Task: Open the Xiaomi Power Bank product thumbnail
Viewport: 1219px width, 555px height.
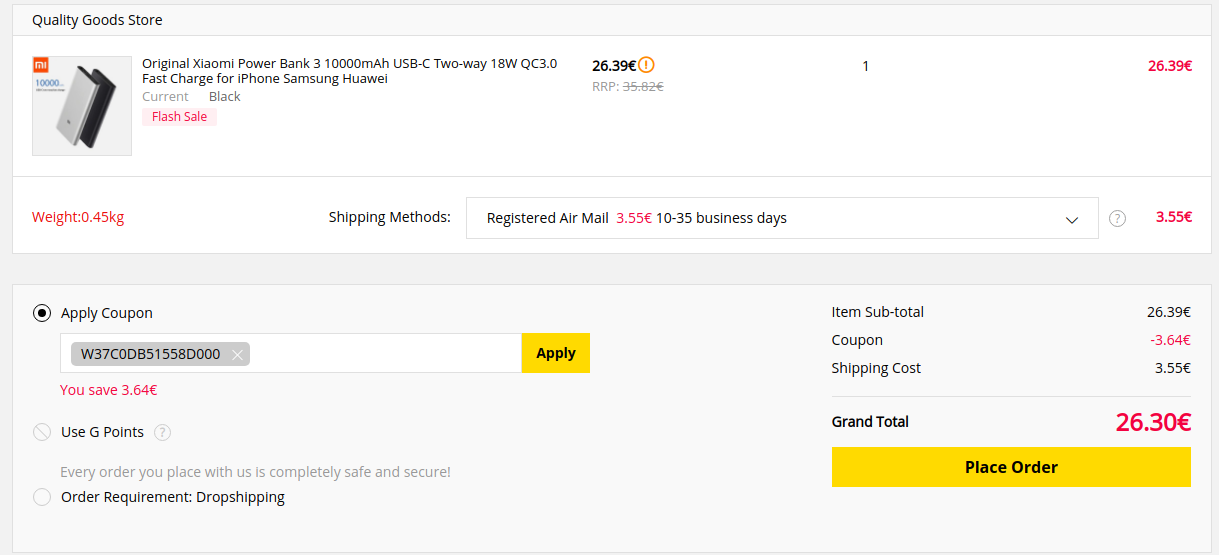Action: [82, 106]
